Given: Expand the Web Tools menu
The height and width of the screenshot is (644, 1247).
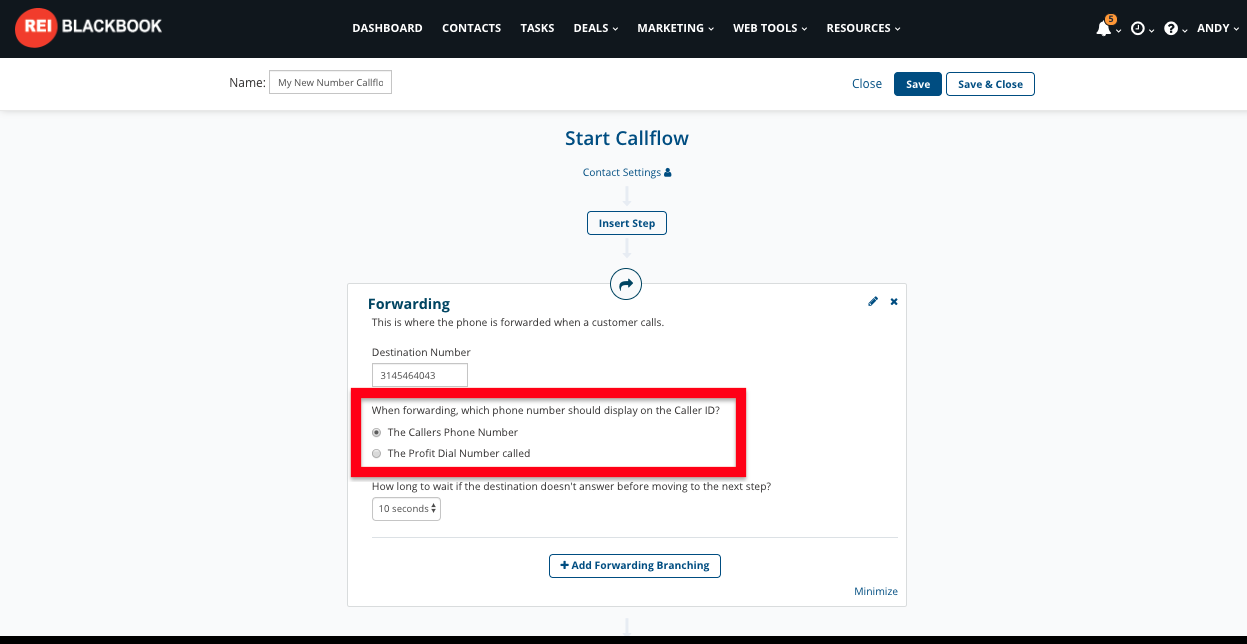Looking at the screenshot, I should [x=770, y=28].
